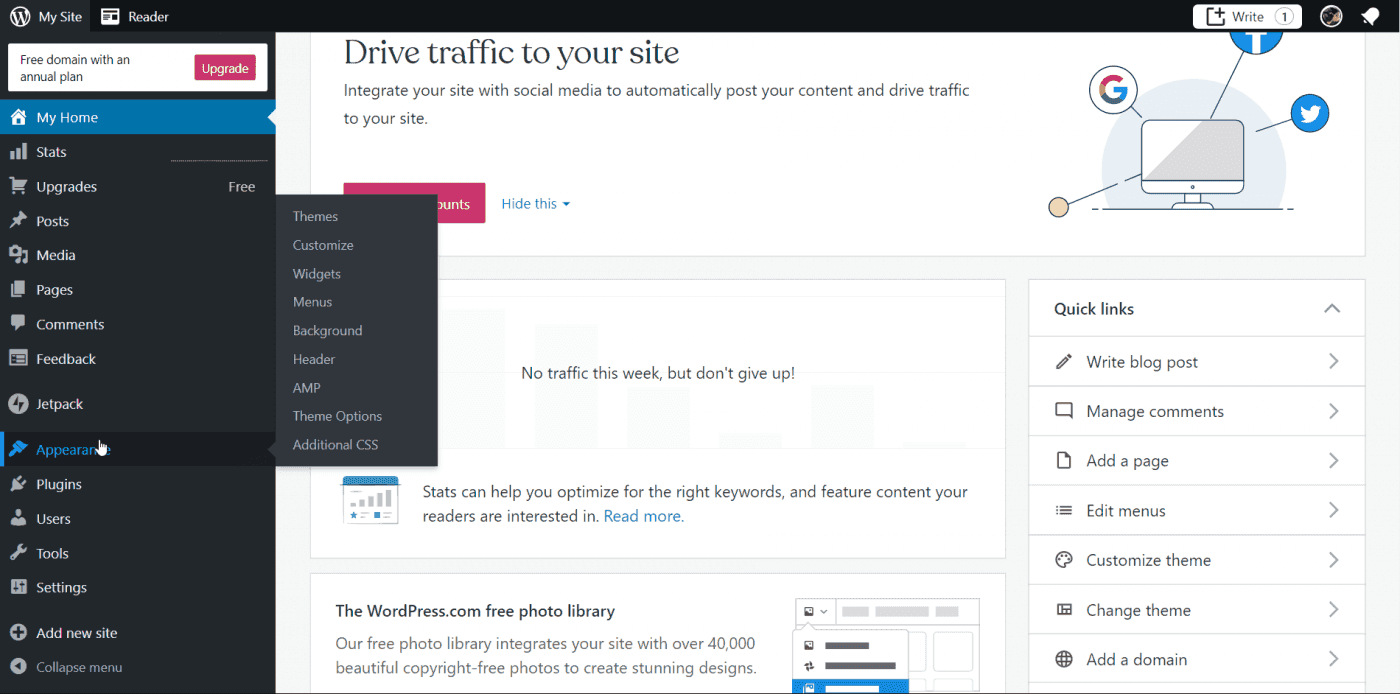Collapse the Quick links panel

point(1332,308)
